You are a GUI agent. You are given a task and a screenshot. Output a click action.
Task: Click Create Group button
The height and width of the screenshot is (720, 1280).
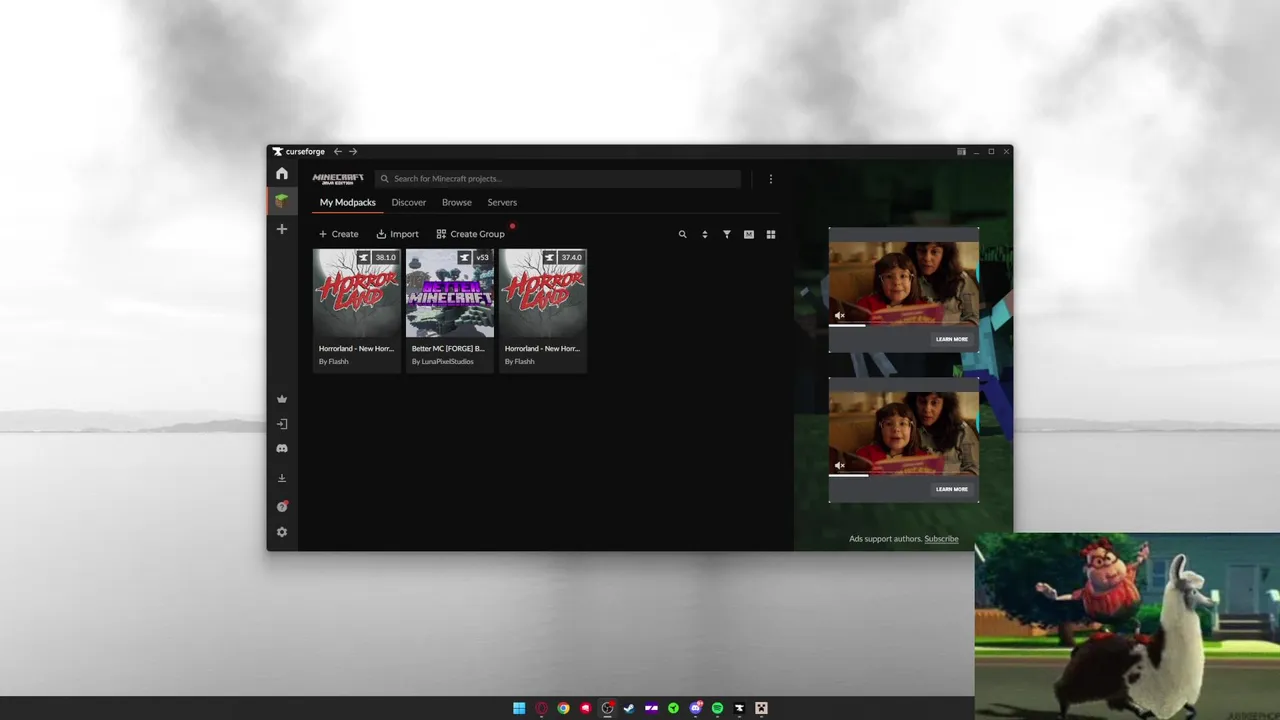471,234
